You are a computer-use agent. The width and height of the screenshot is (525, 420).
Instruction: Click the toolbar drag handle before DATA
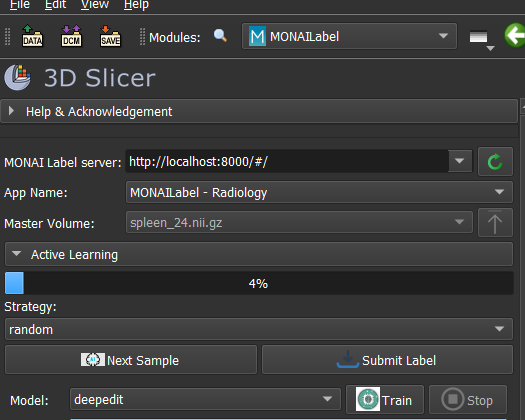(8, 36)
